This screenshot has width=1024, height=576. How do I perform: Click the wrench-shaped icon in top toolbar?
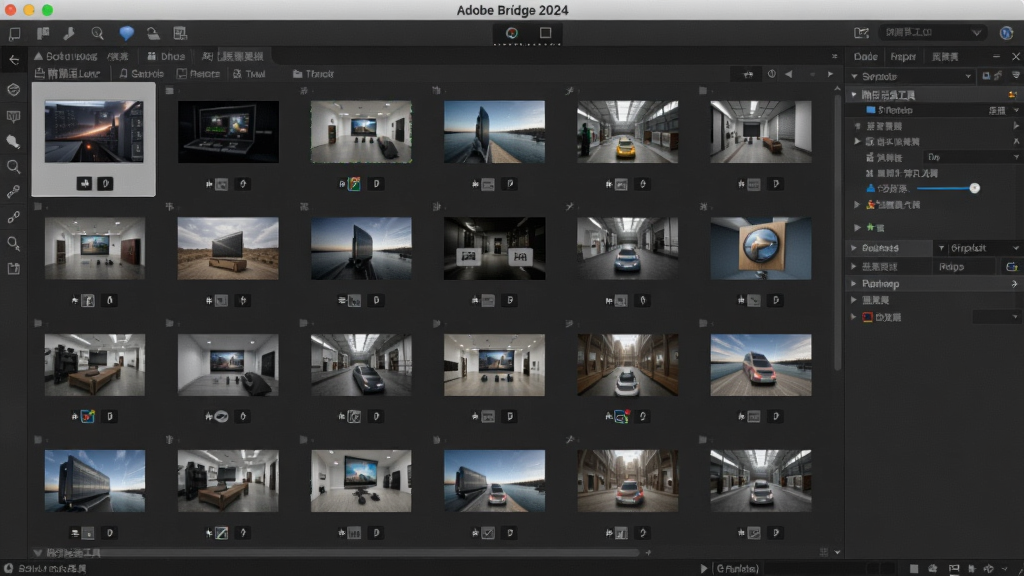[x=69, y=33]
